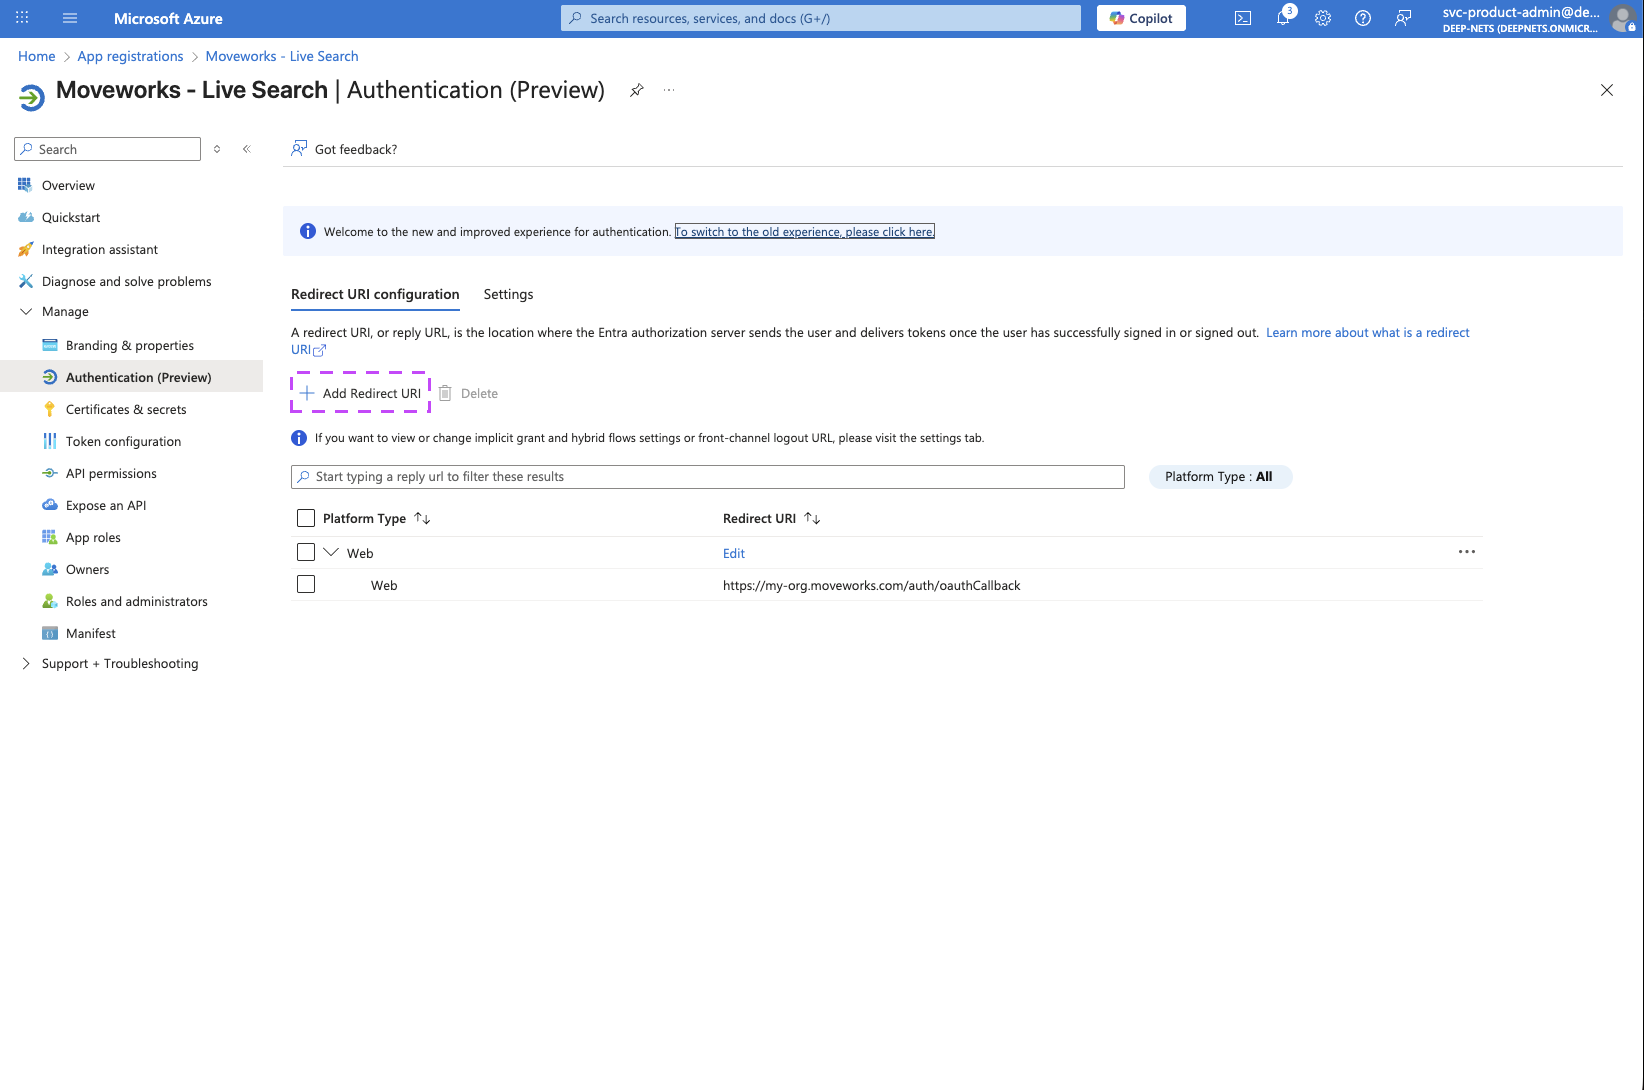Image resolution: width=1644 pixels, height=1090 pixels.
Task: Go to App registrations breadcrumb
Action: (x=130, y=56)
